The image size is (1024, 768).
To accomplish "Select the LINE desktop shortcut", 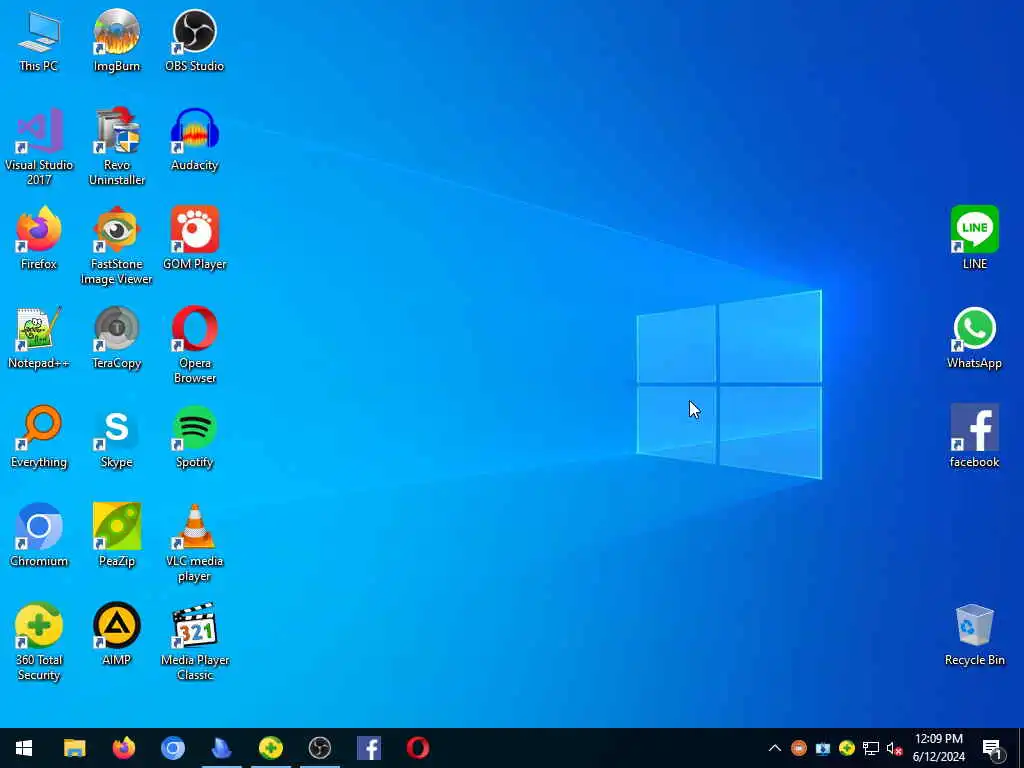I will coord(974,238).
